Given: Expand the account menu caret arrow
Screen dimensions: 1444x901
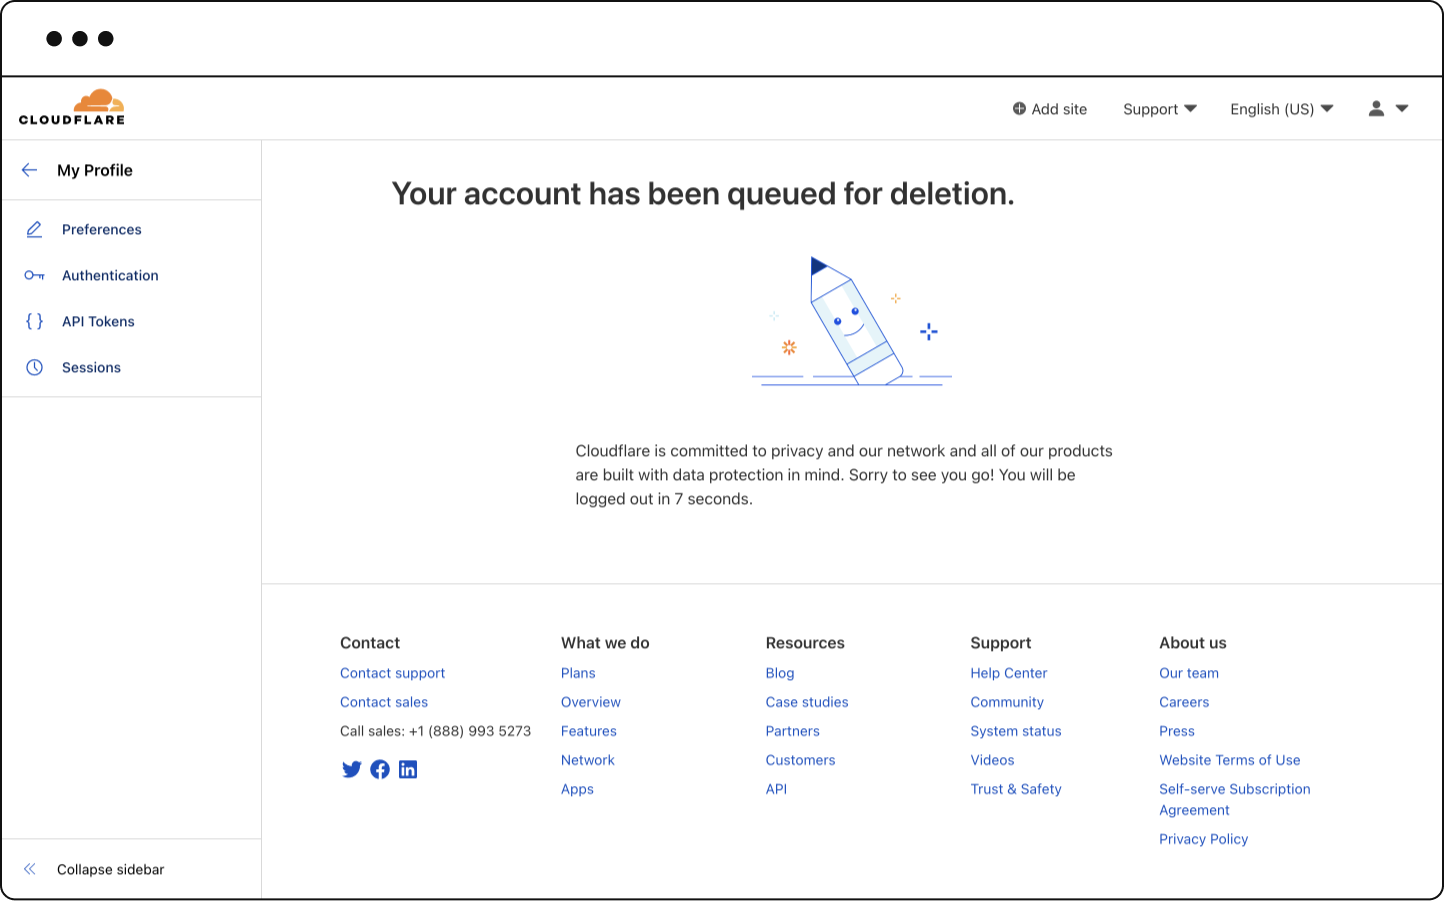Looking at the screenshot, I should 1402,109.
